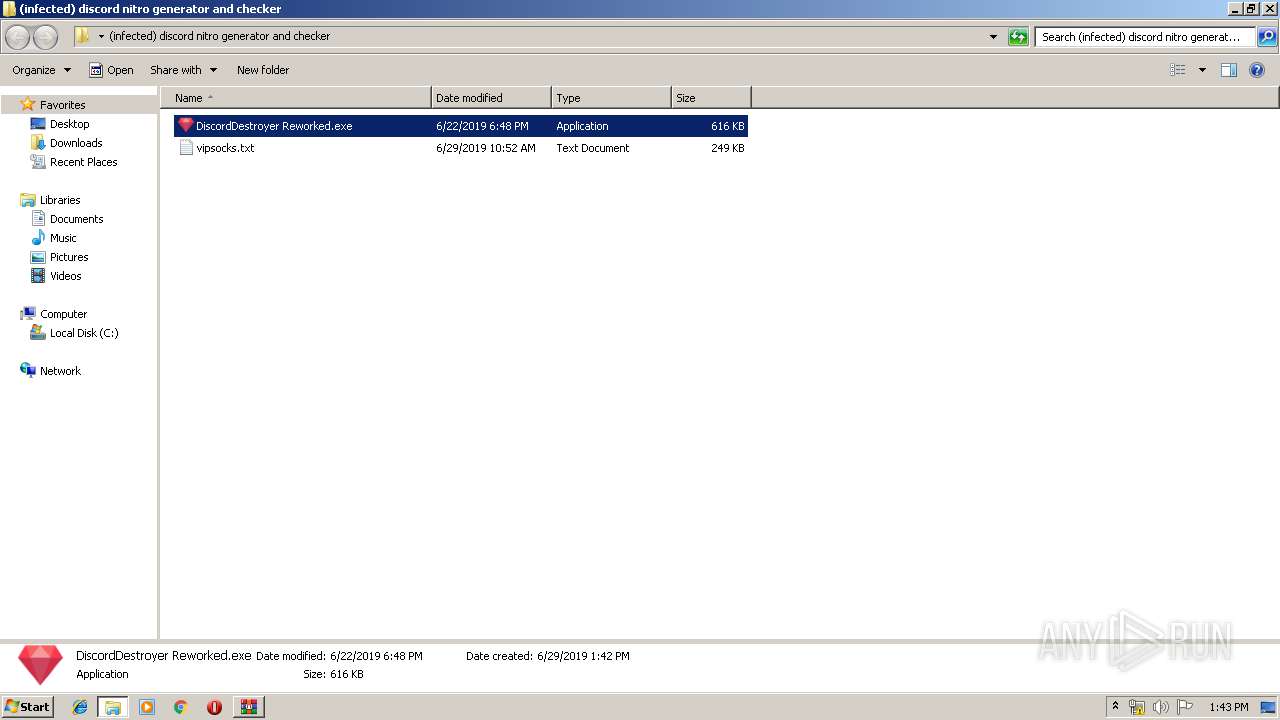Click the Forward navigation arrow button
The width and height of the screenshot is (1280, 720).
46,37
